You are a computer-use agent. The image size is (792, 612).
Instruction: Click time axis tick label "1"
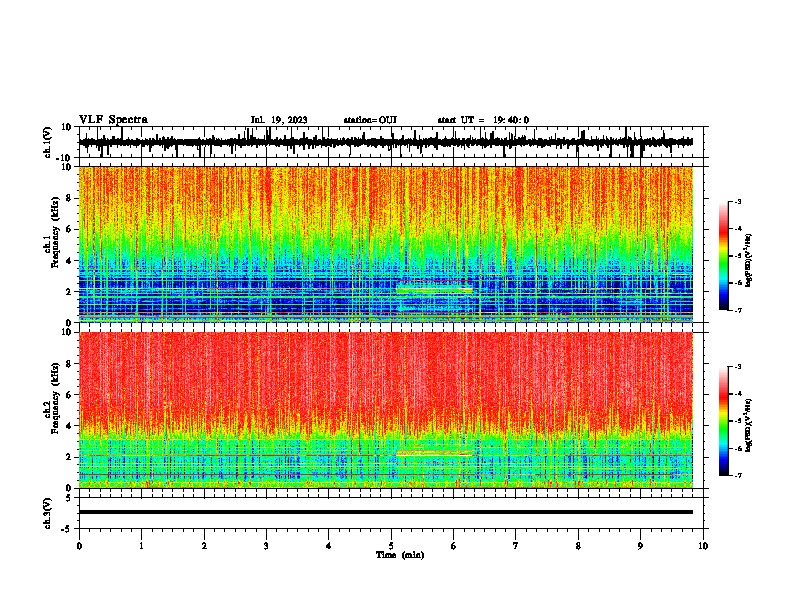(141, 546)
